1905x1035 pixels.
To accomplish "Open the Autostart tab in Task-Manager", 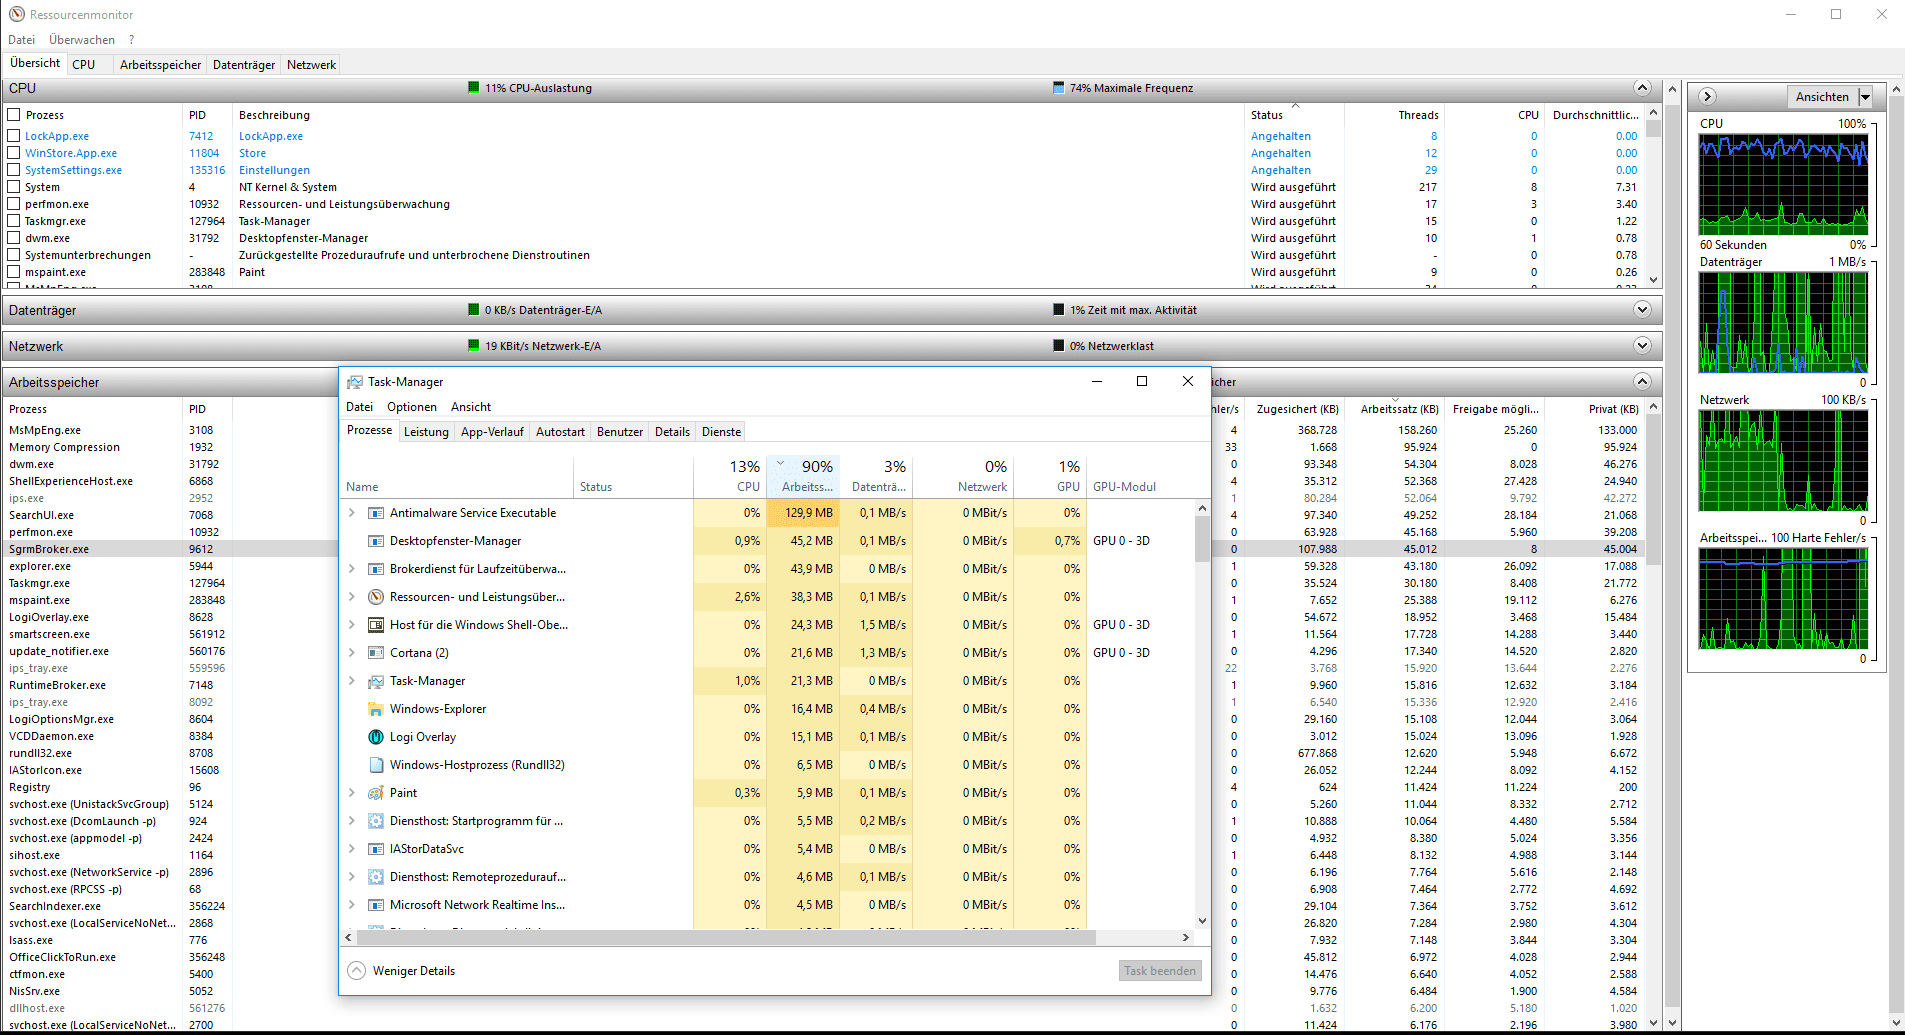I will [x=560, y=432].
